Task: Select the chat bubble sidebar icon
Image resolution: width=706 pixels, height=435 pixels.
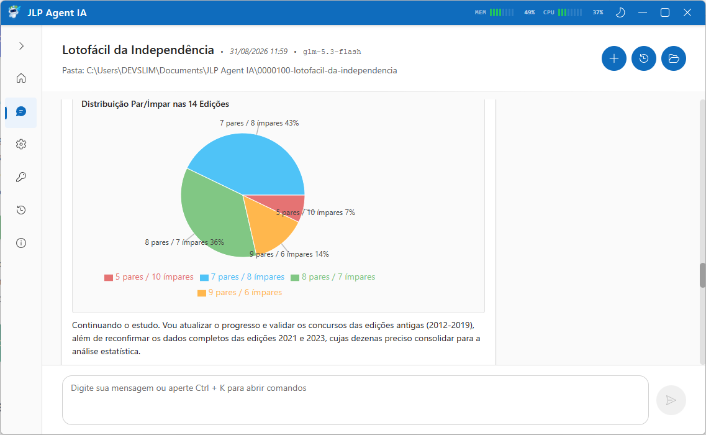Action: click(x=21, y=112)
